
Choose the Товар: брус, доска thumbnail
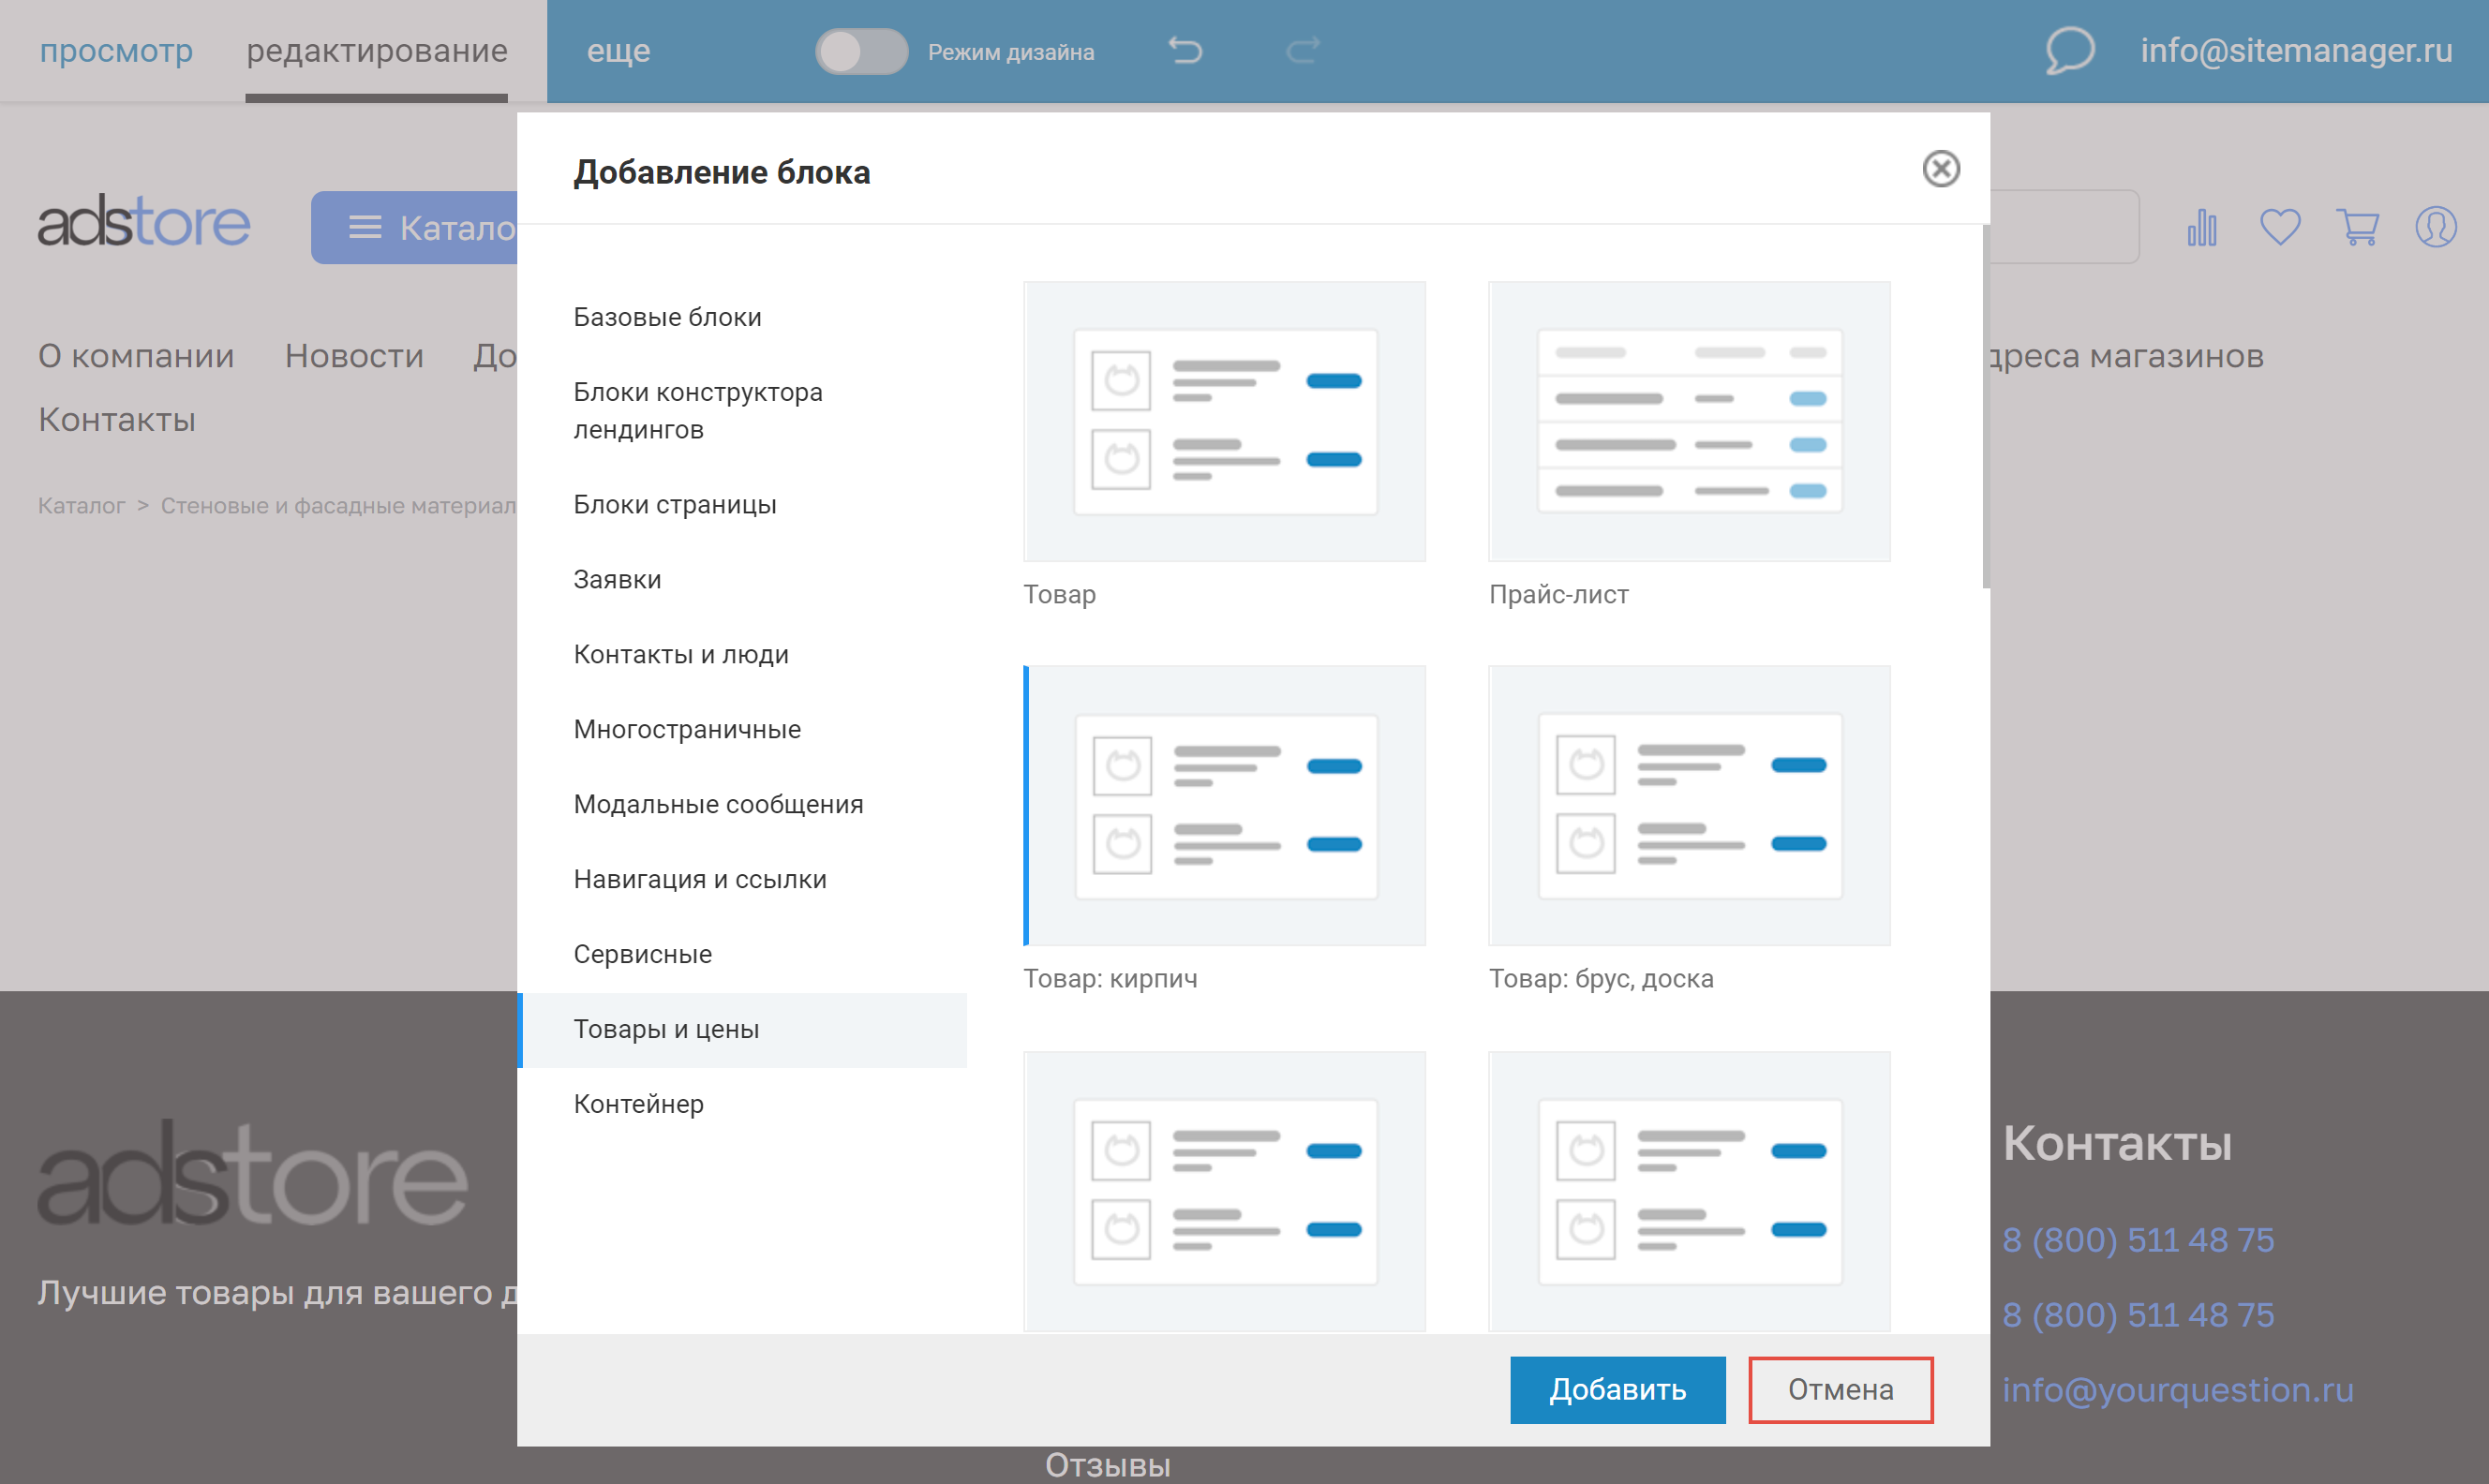click(1689, 805)
